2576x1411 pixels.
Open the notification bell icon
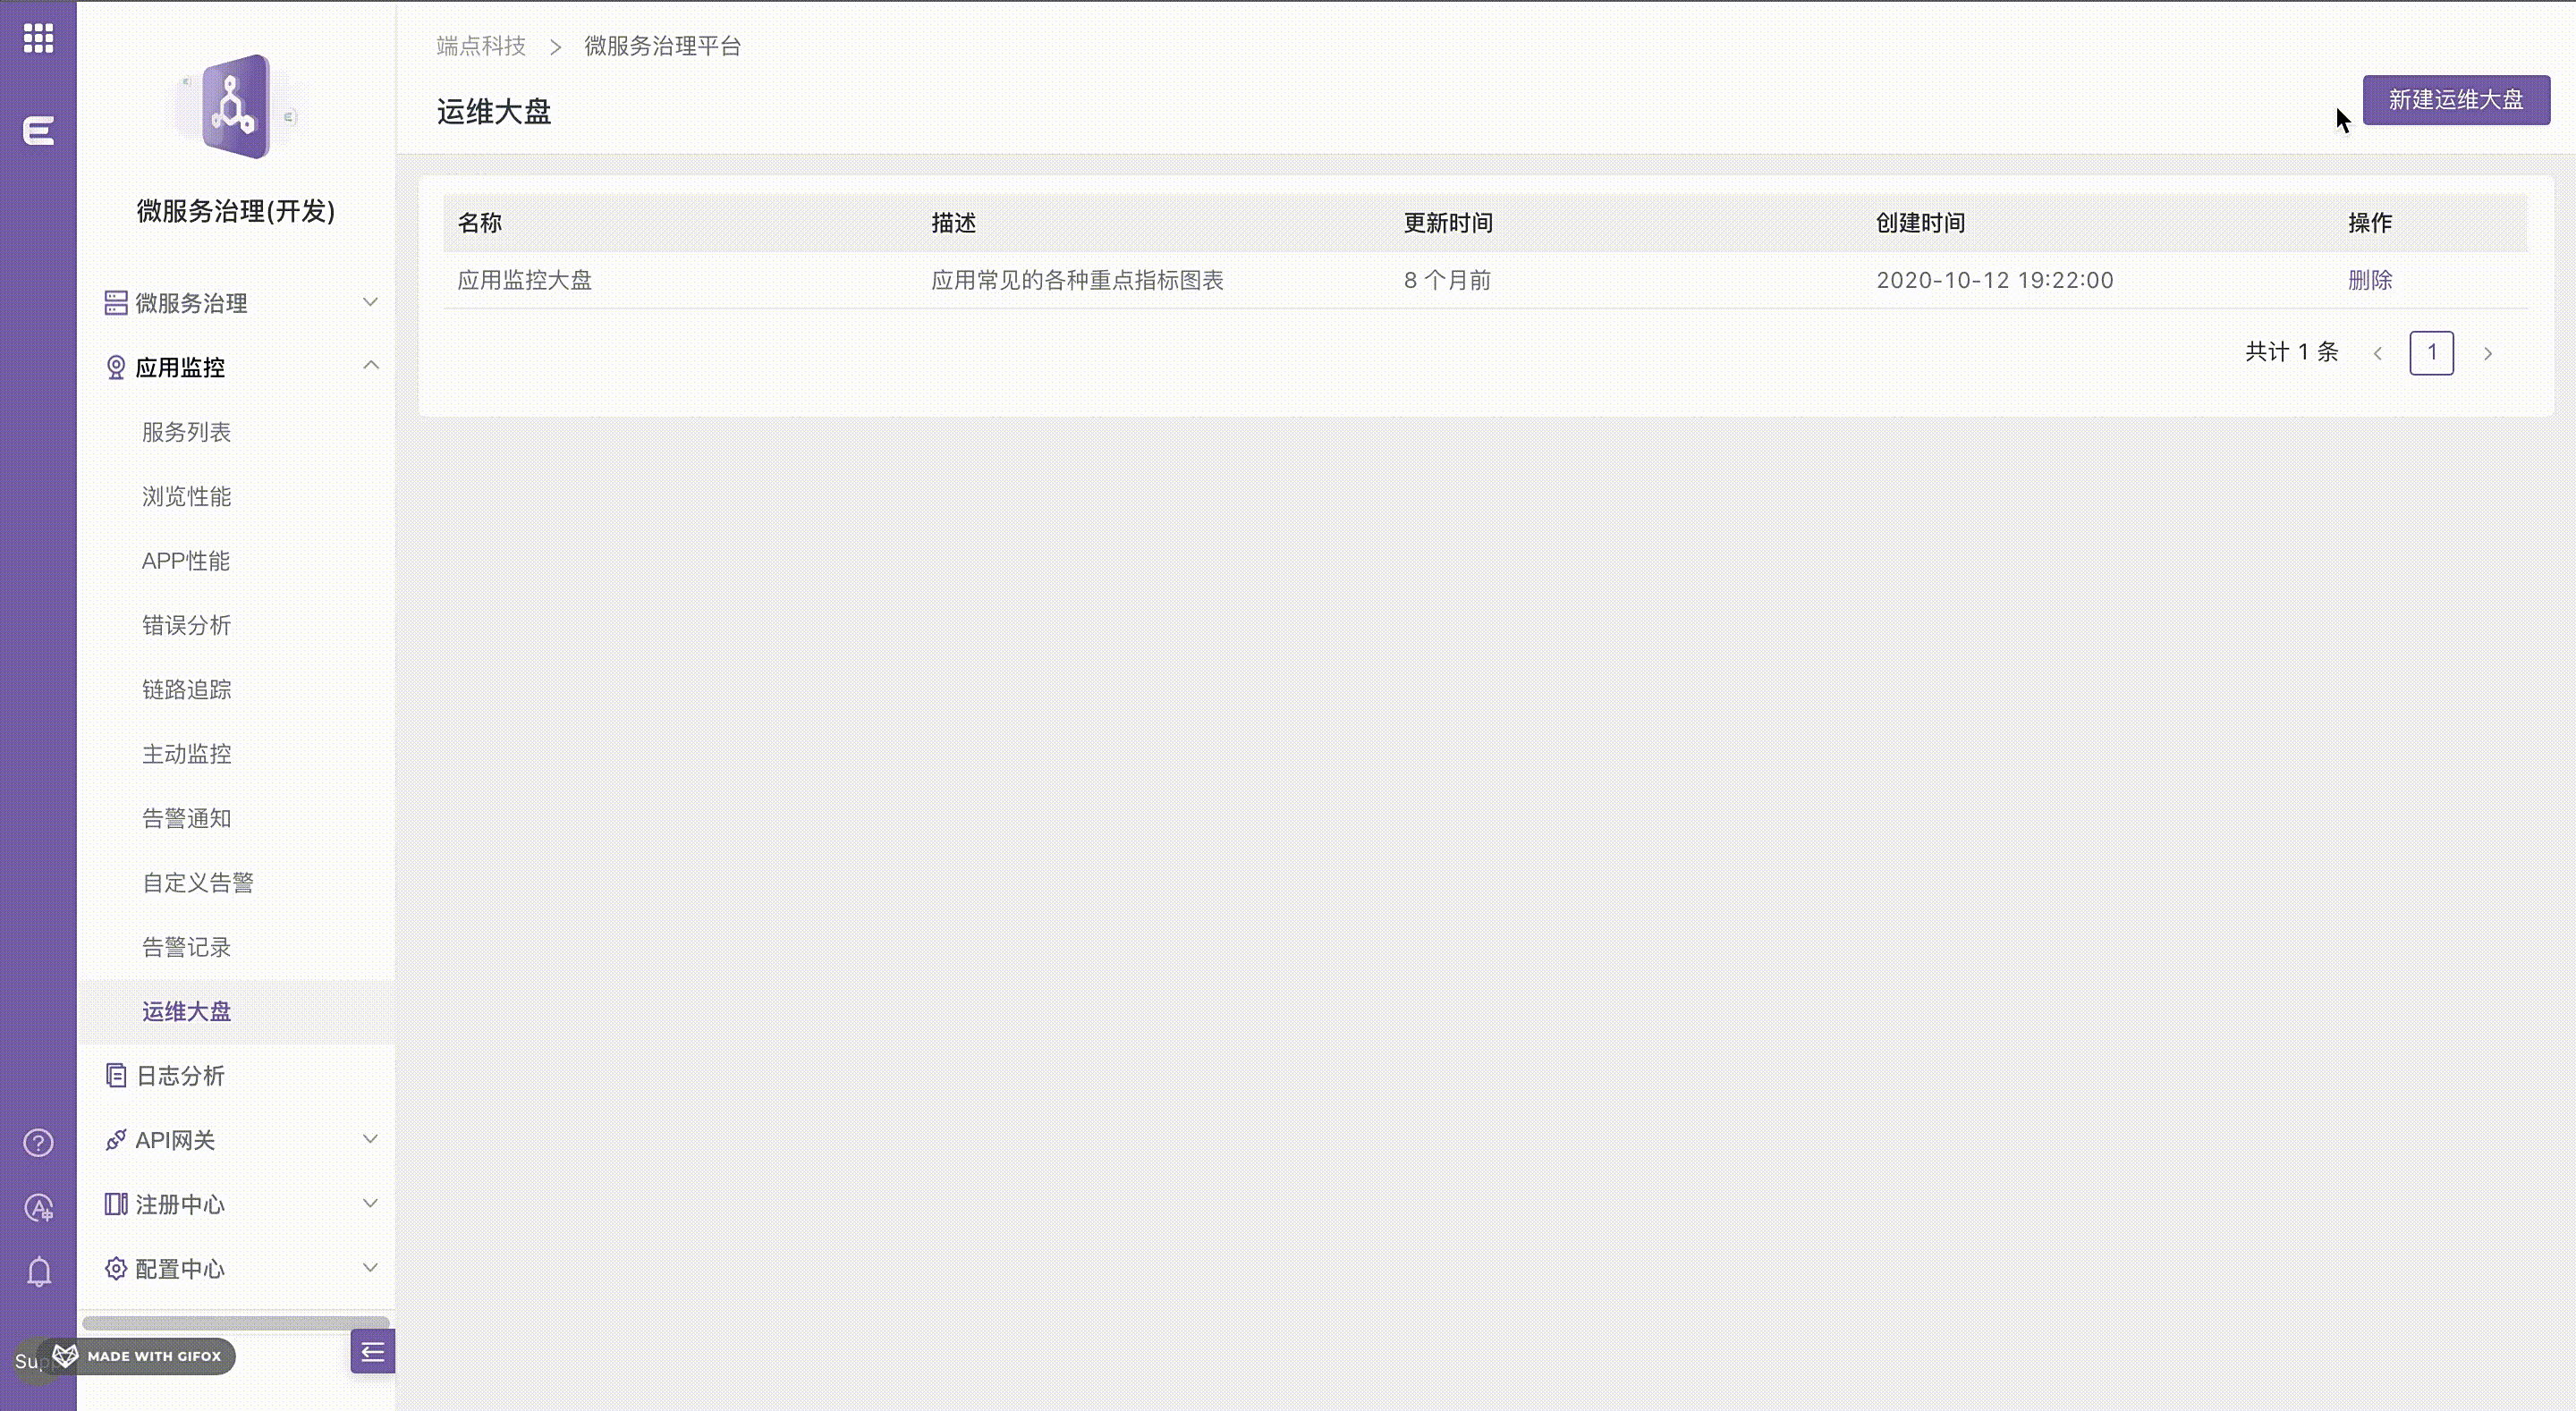point(38,1272)
